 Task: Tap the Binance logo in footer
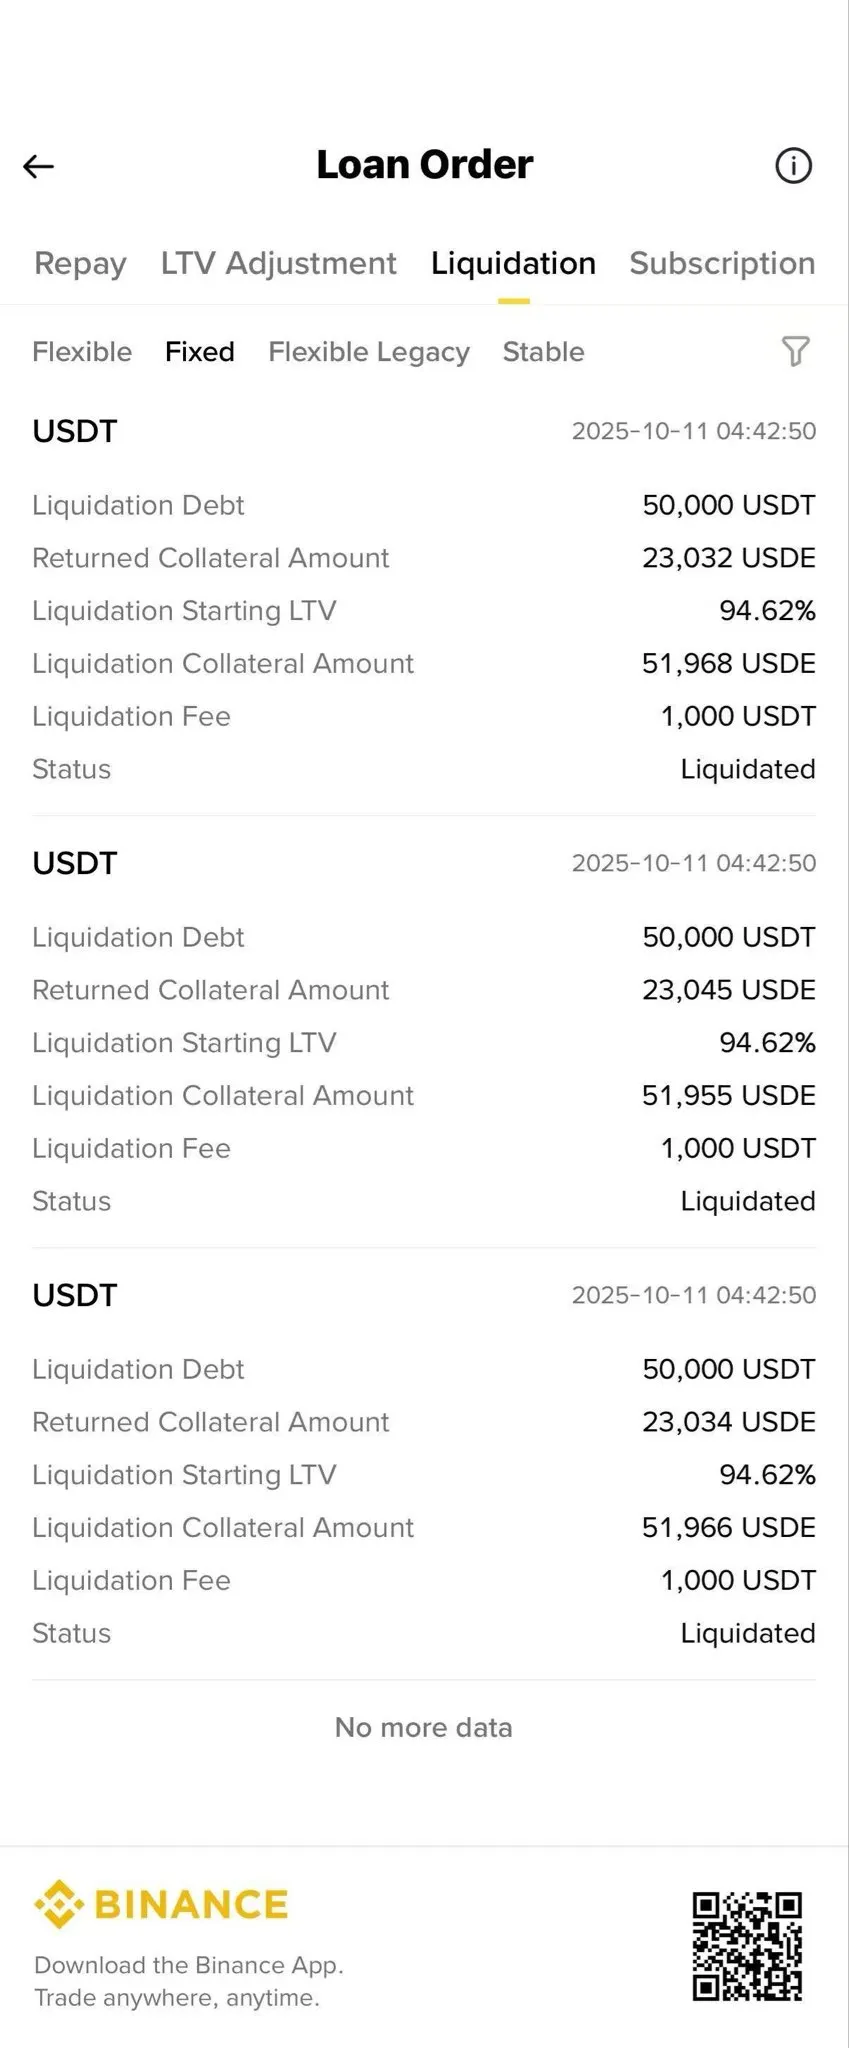tap(162, 1904)
